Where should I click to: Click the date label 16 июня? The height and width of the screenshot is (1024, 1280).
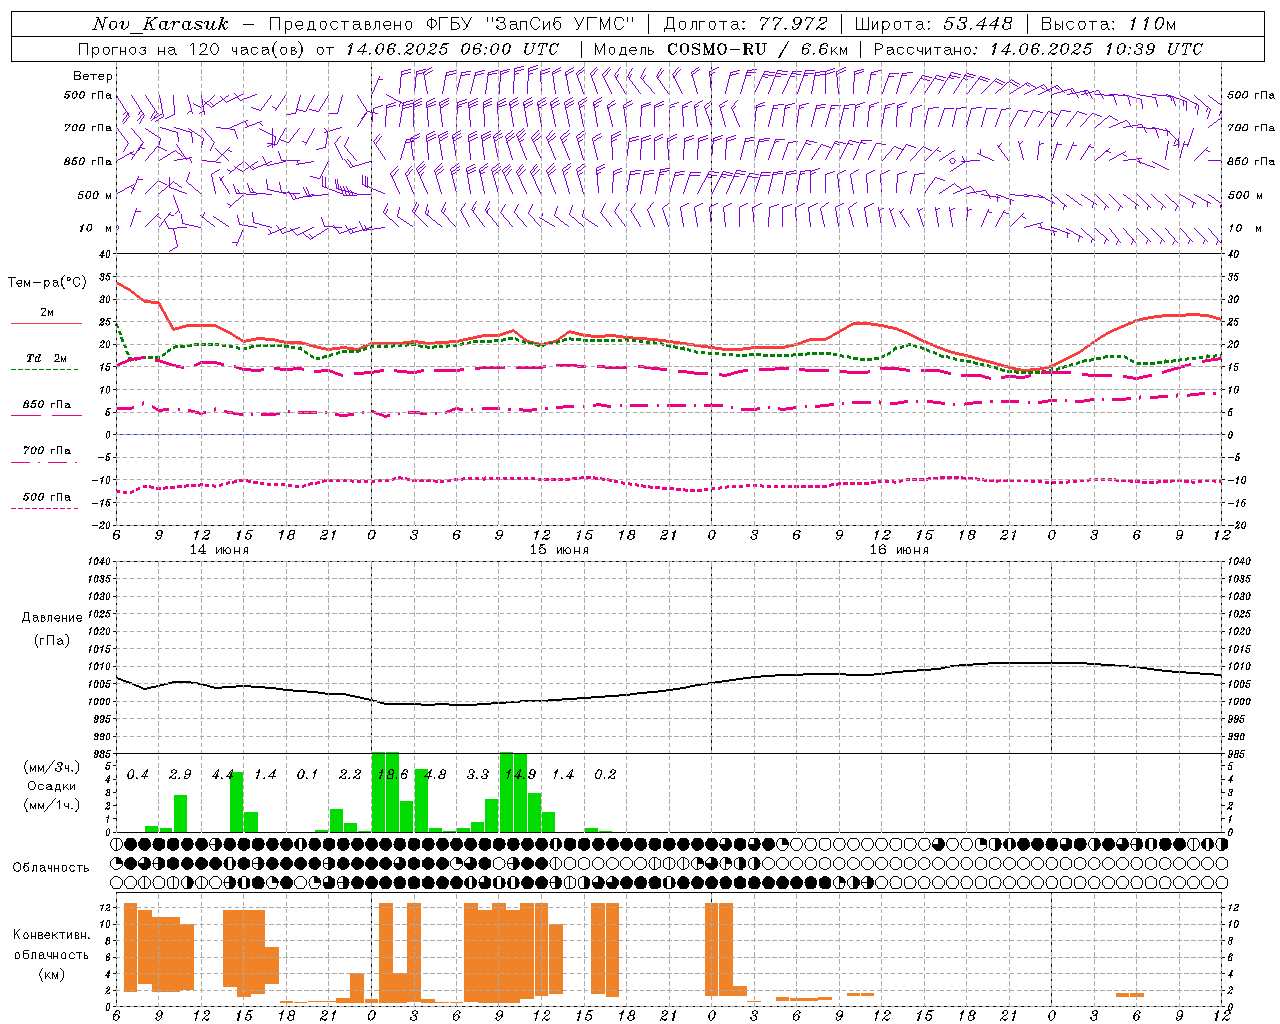coord(899,550)
